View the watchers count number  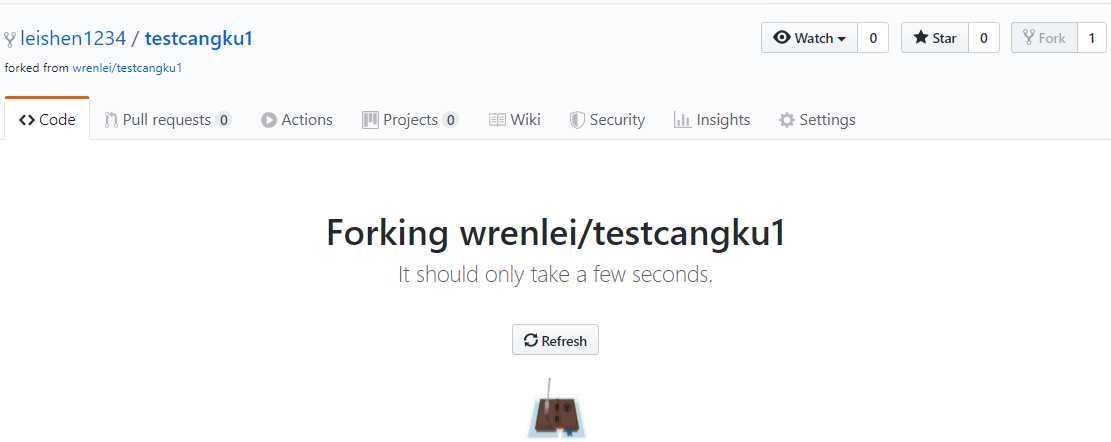873,38
